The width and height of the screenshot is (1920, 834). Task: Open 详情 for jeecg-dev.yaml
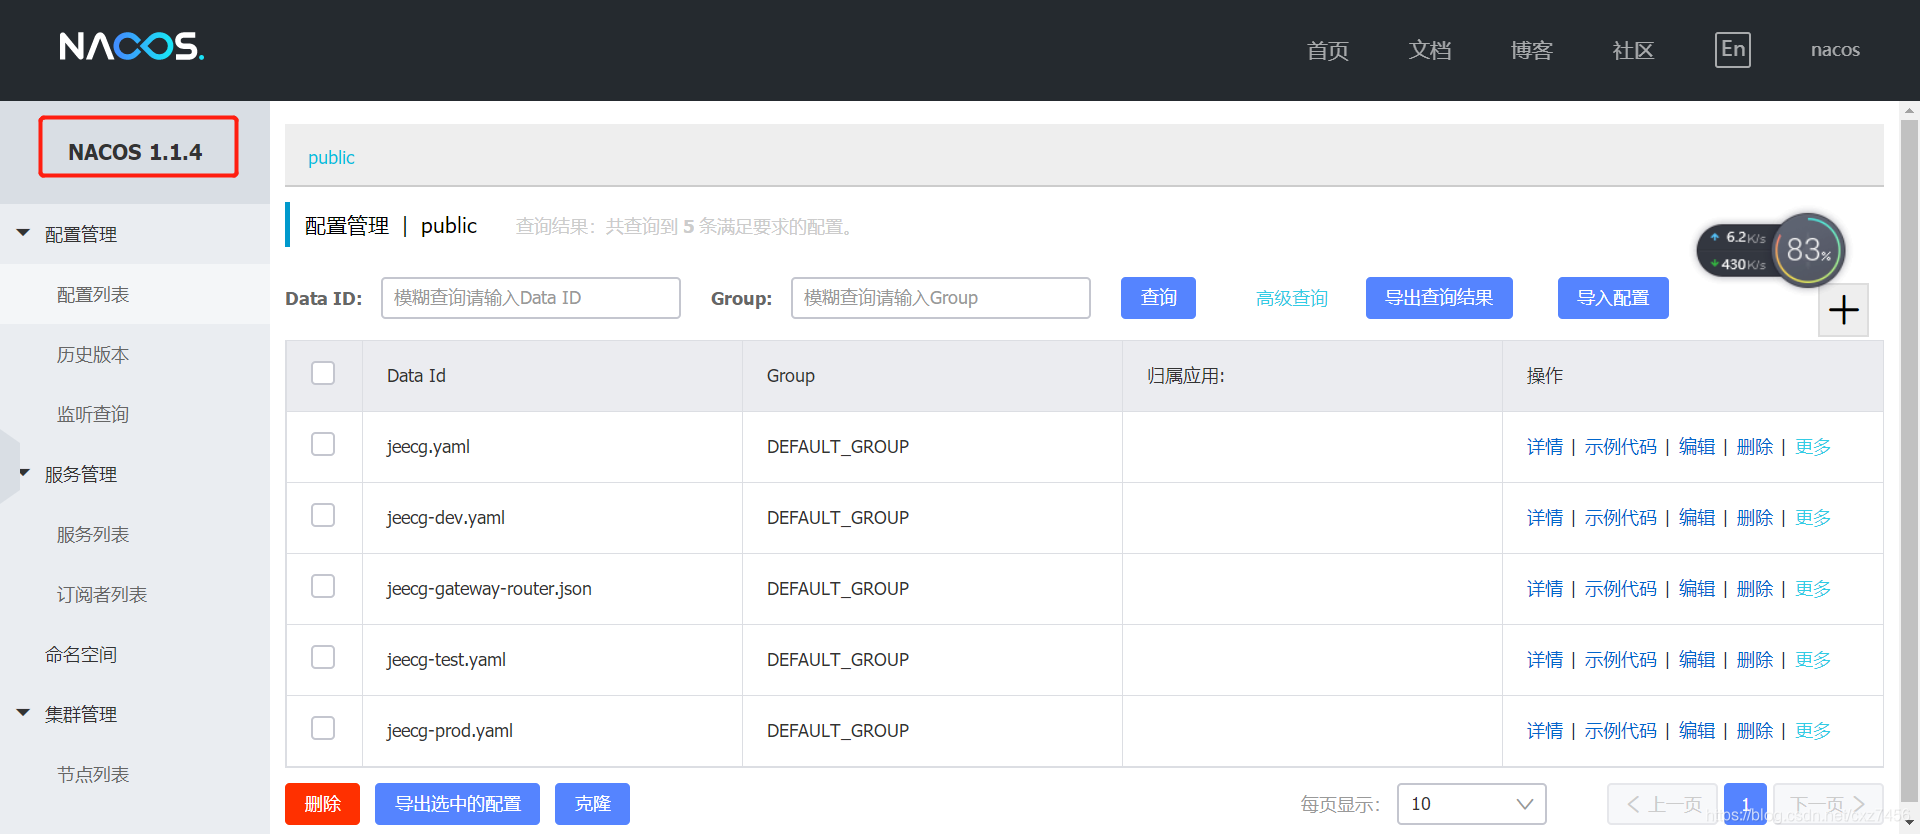1545,518
